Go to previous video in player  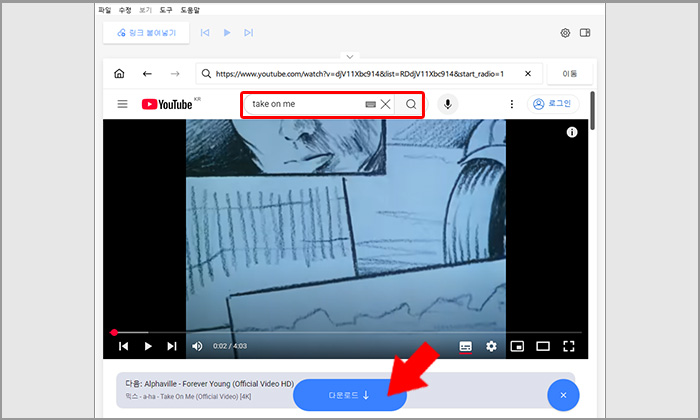[x=124, y=346]
